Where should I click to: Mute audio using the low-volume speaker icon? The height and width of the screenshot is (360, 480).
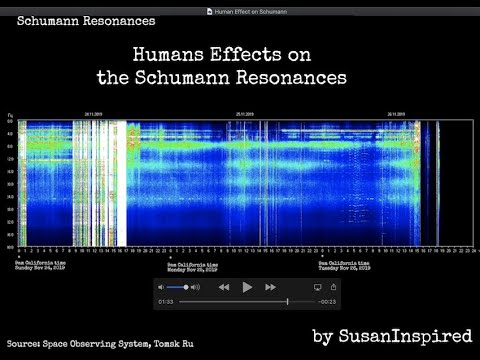(161, 287)
